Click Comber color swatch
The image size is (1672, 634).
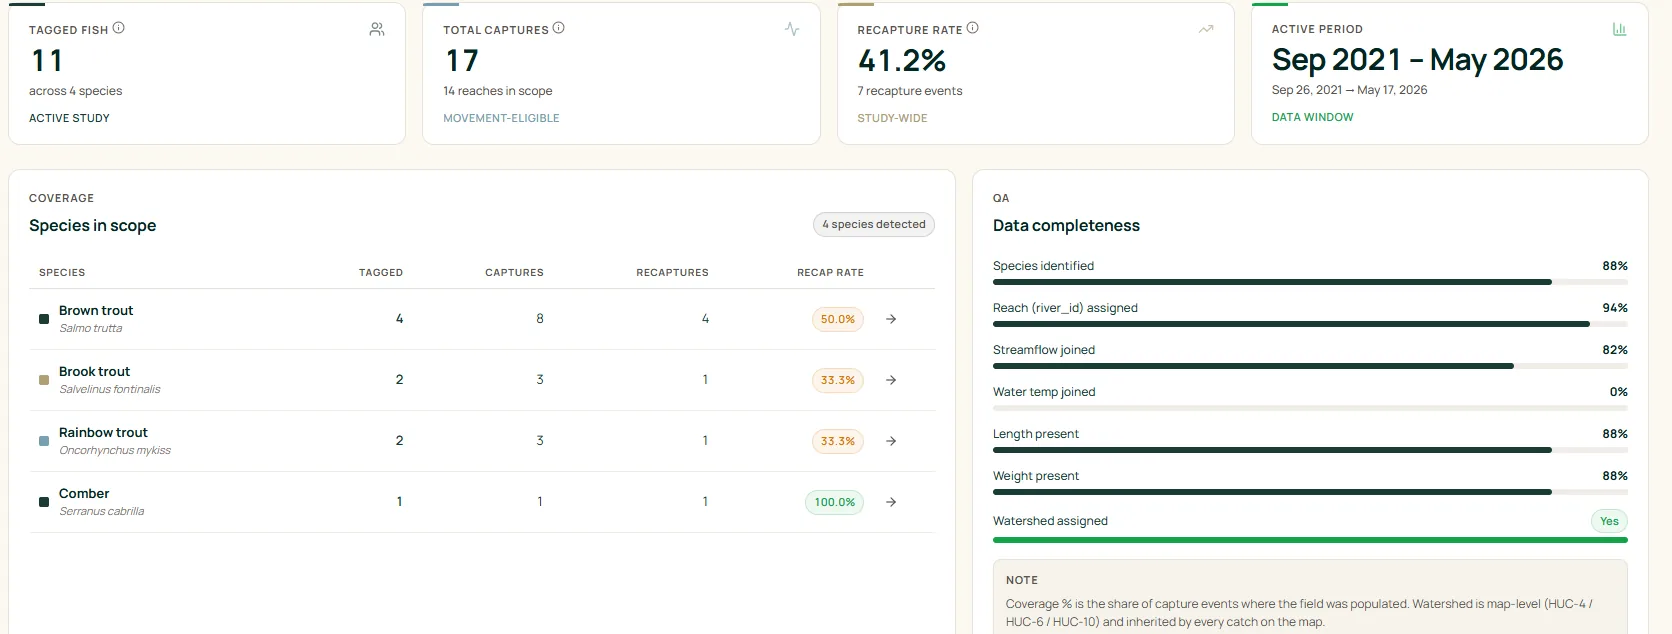coord(44,502)
